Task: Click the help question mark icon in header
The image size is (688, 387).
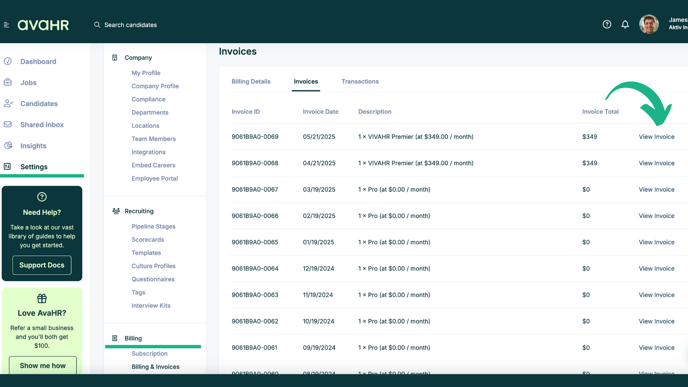Action: 607,25
